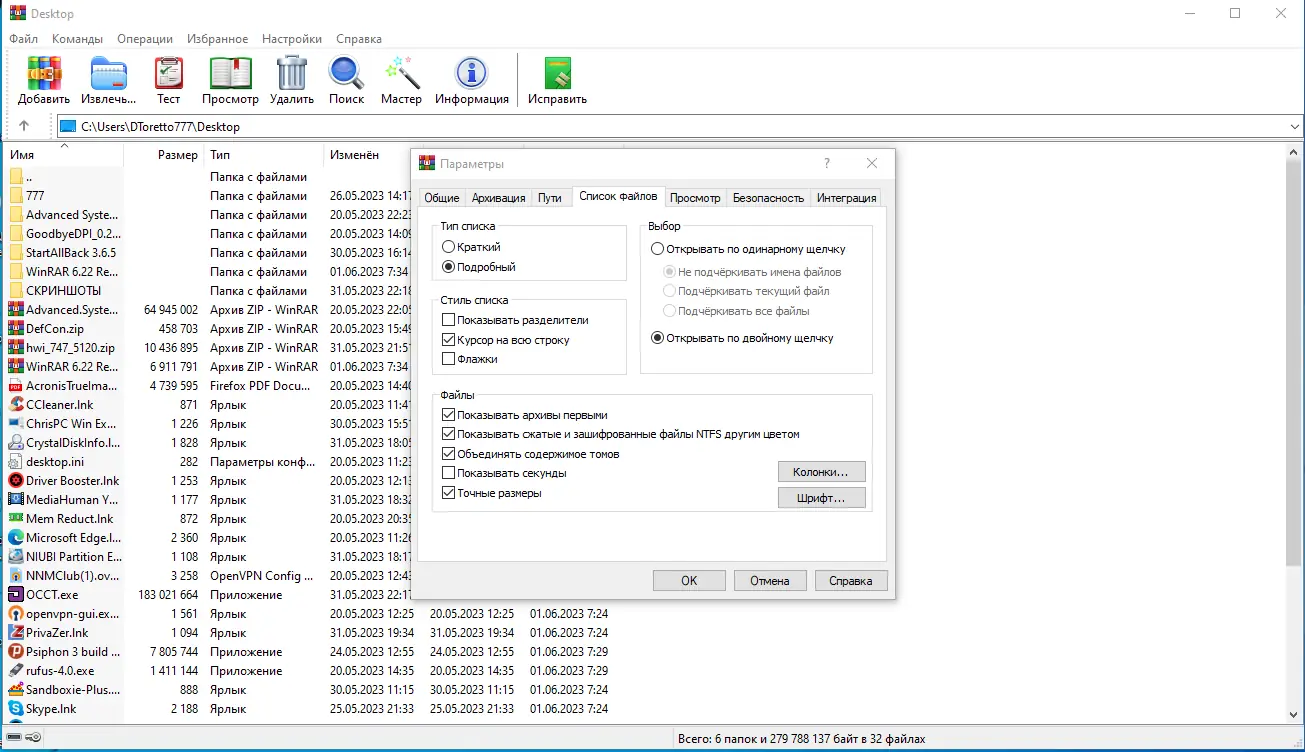This screenshot has height=752, width=1305.
Task: Click the Просмотр toolbar book icon
Action: [230, 73]
